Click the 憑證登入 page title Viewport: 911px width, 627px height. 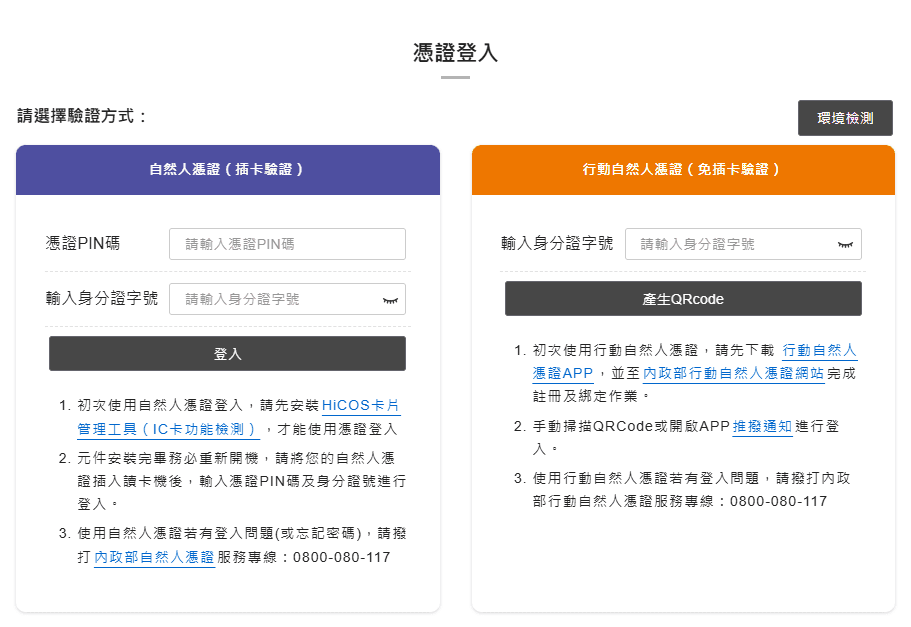click(456, 52)
